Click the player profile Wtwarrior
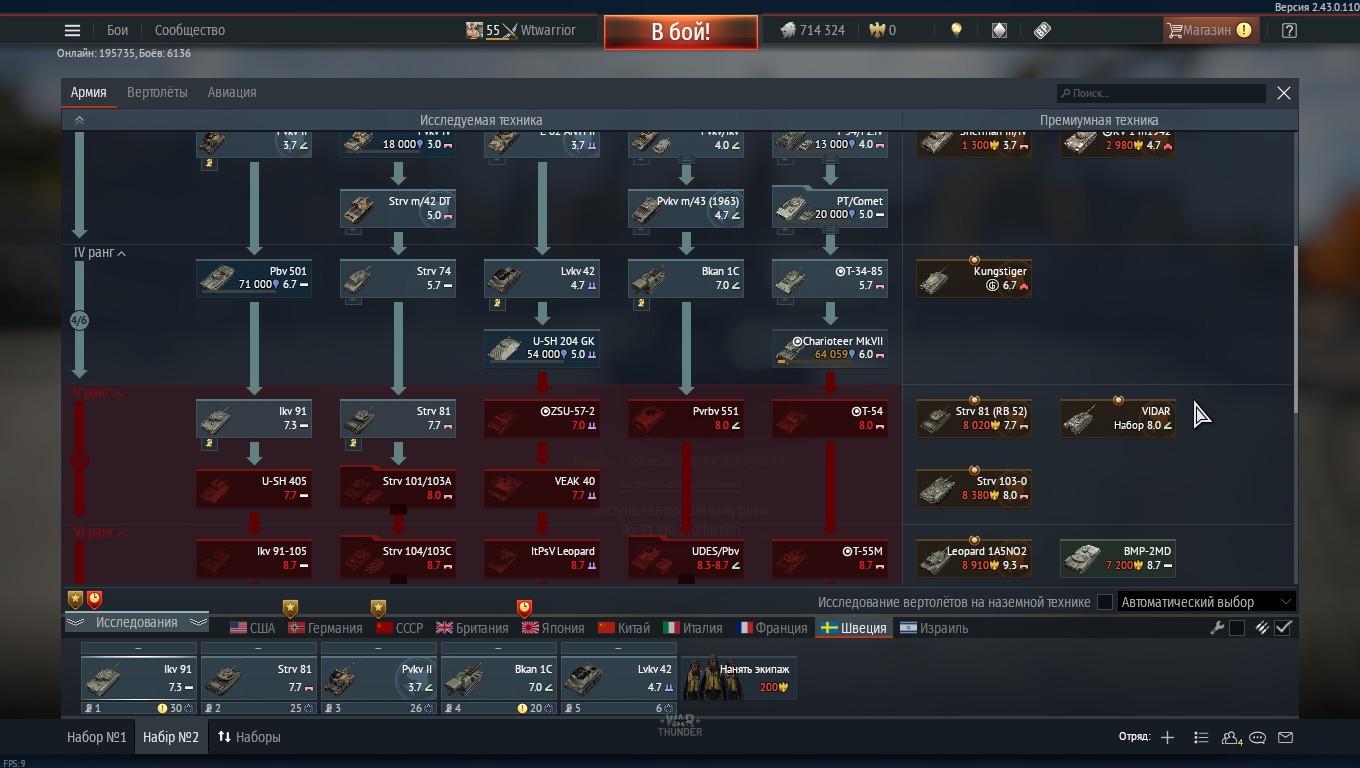 [521, 30]
